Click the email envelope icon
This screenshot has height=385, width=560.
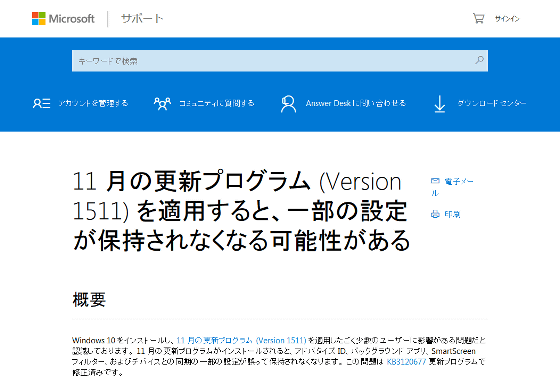click(x=435, y=181)
